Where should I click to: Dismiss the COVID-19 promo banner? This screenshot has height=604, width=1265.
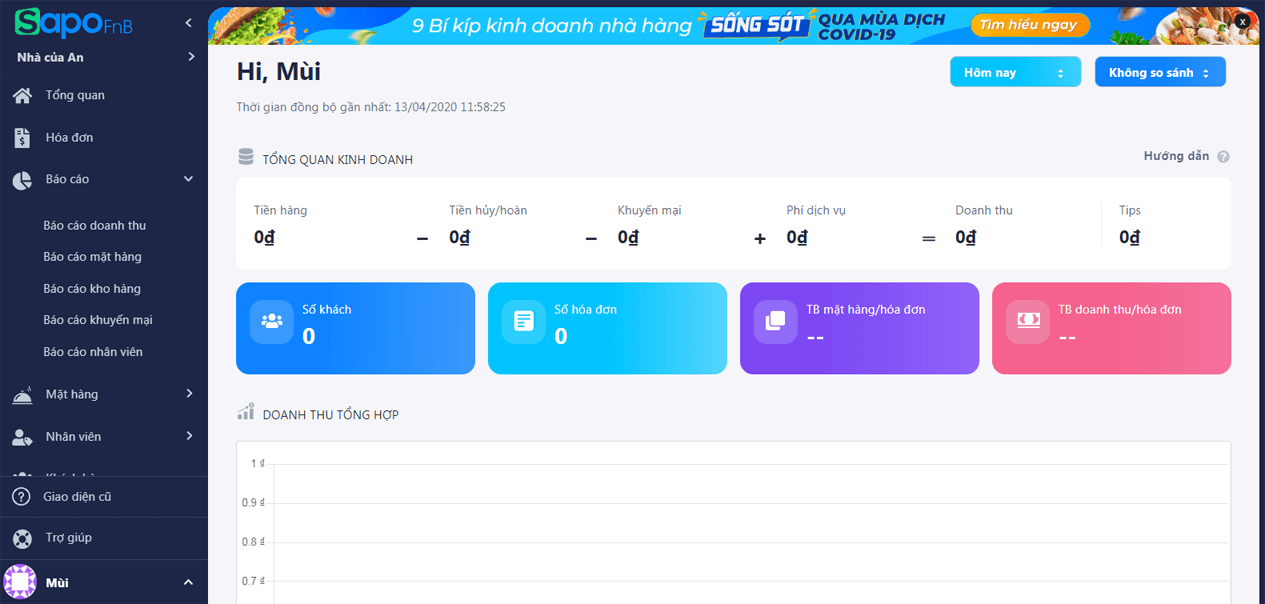[1242, 21]
